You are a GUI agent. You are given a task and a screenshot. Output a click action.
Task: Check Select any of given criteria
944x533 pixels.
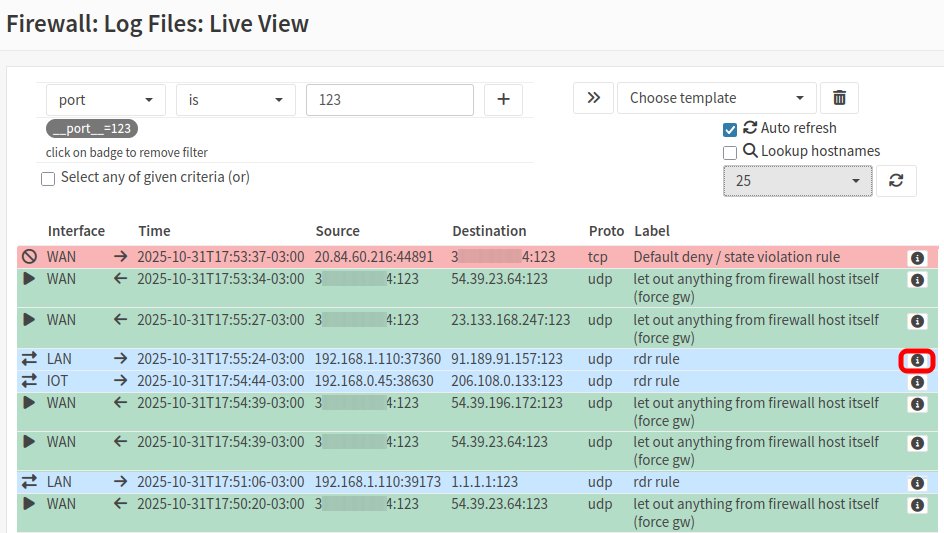pos(48,178)
